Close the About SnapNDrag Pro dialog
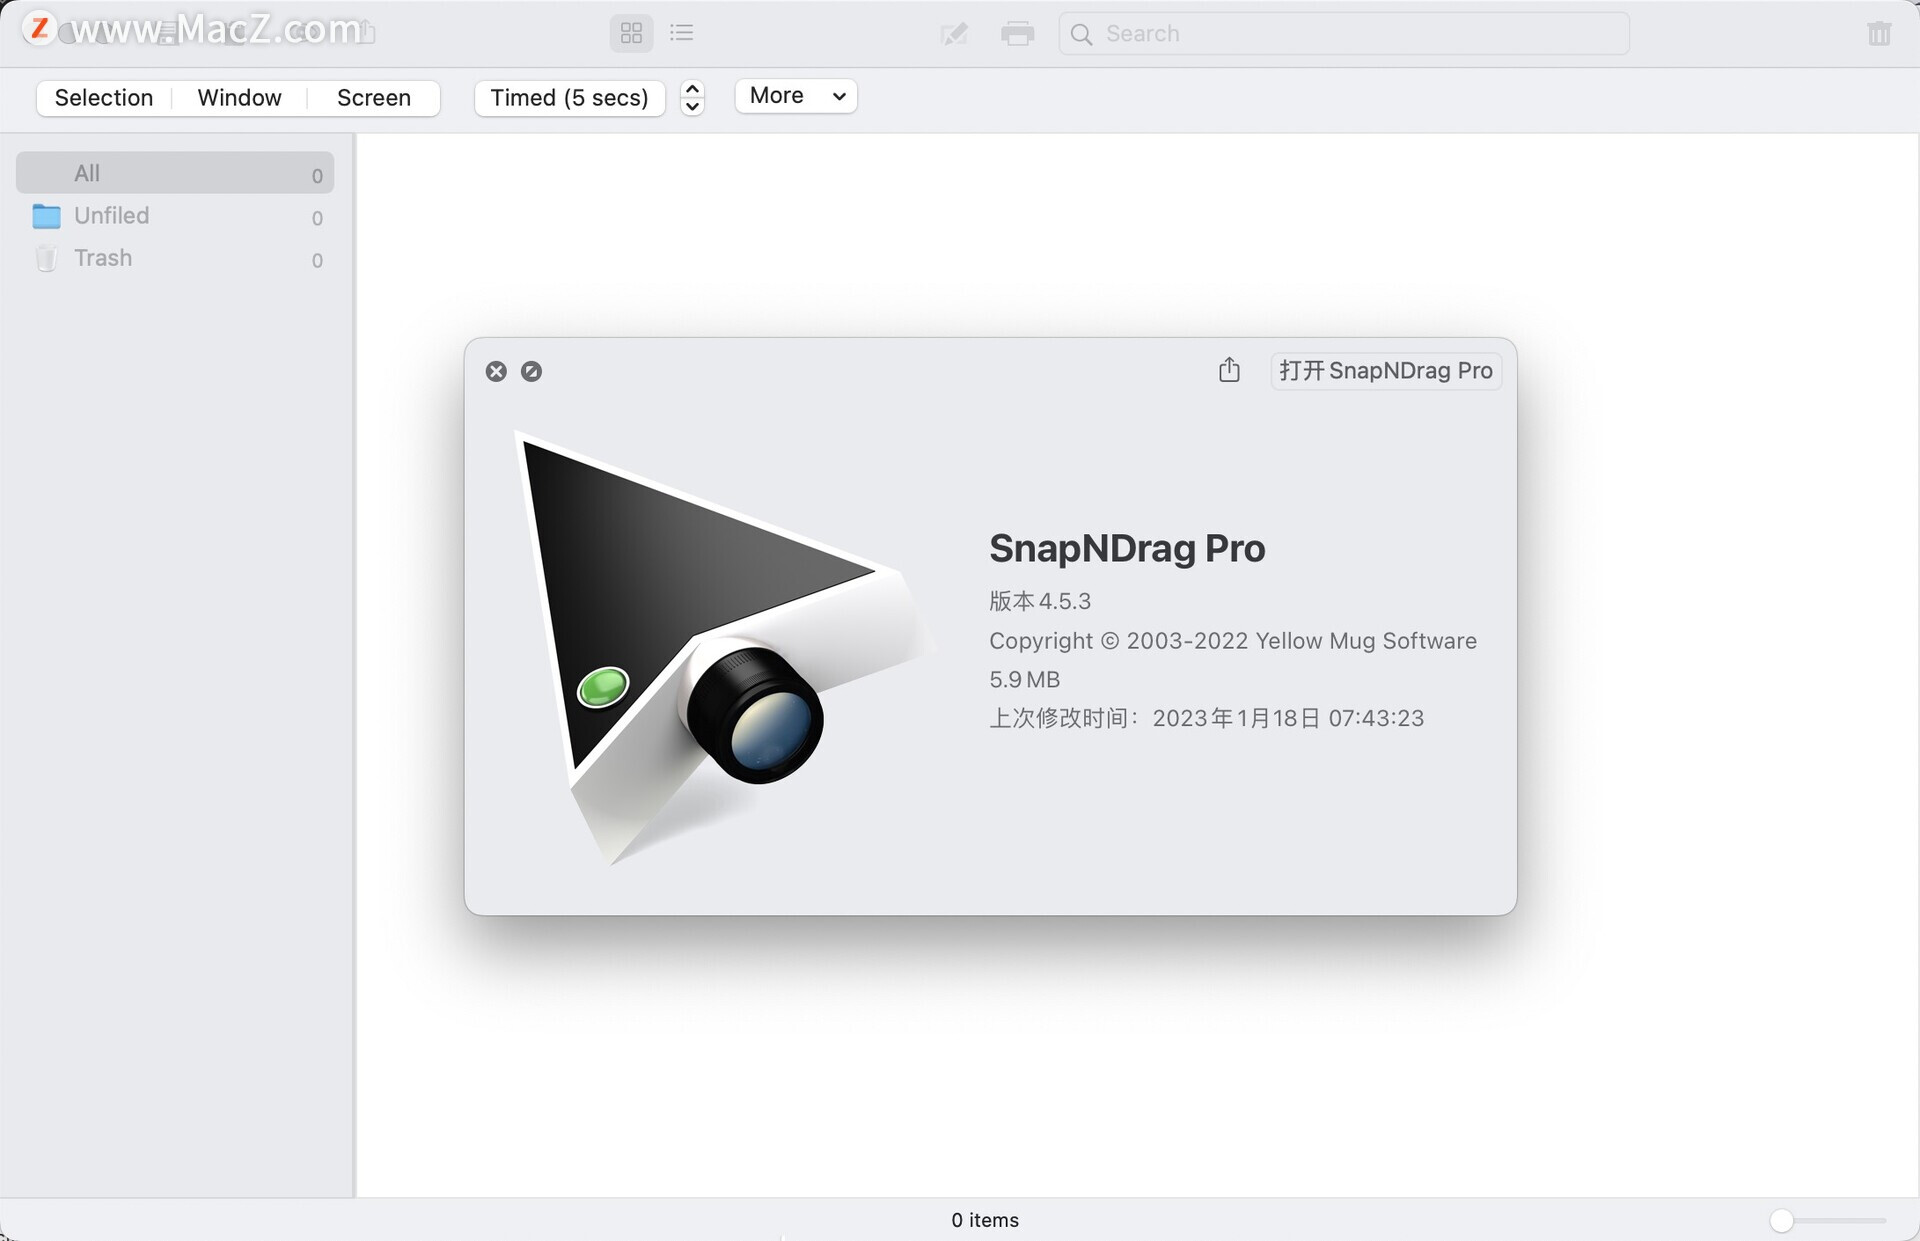The height and width of the screenshot is (1241, 1920). click(495, 371)
